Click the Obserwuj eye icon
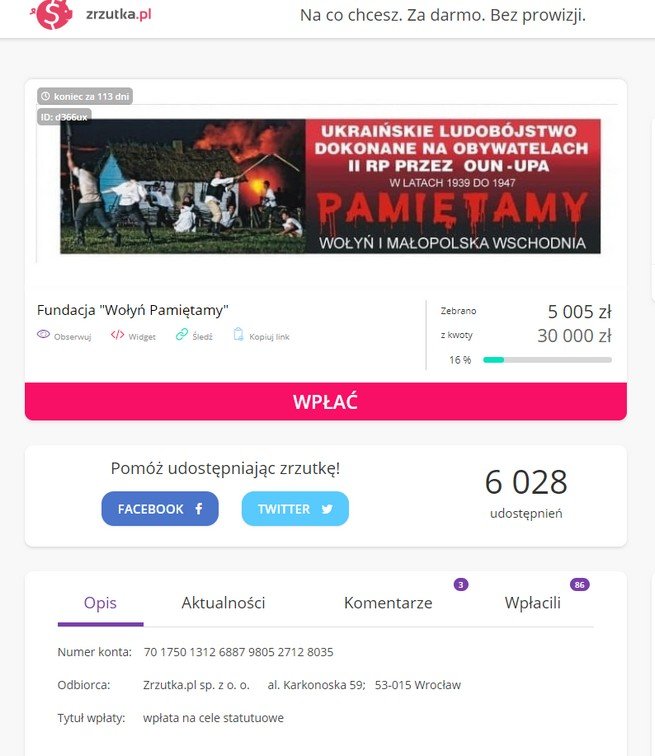This screenshot has height=756, width=655. (43, 334)
